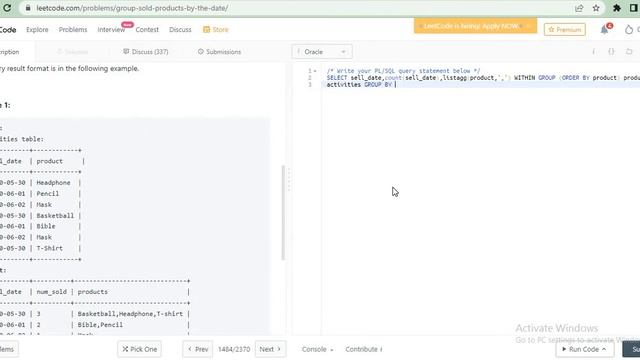
Task: Click line 2 in editor gutter
Action: pyautogui.click(x=310, y=78)
